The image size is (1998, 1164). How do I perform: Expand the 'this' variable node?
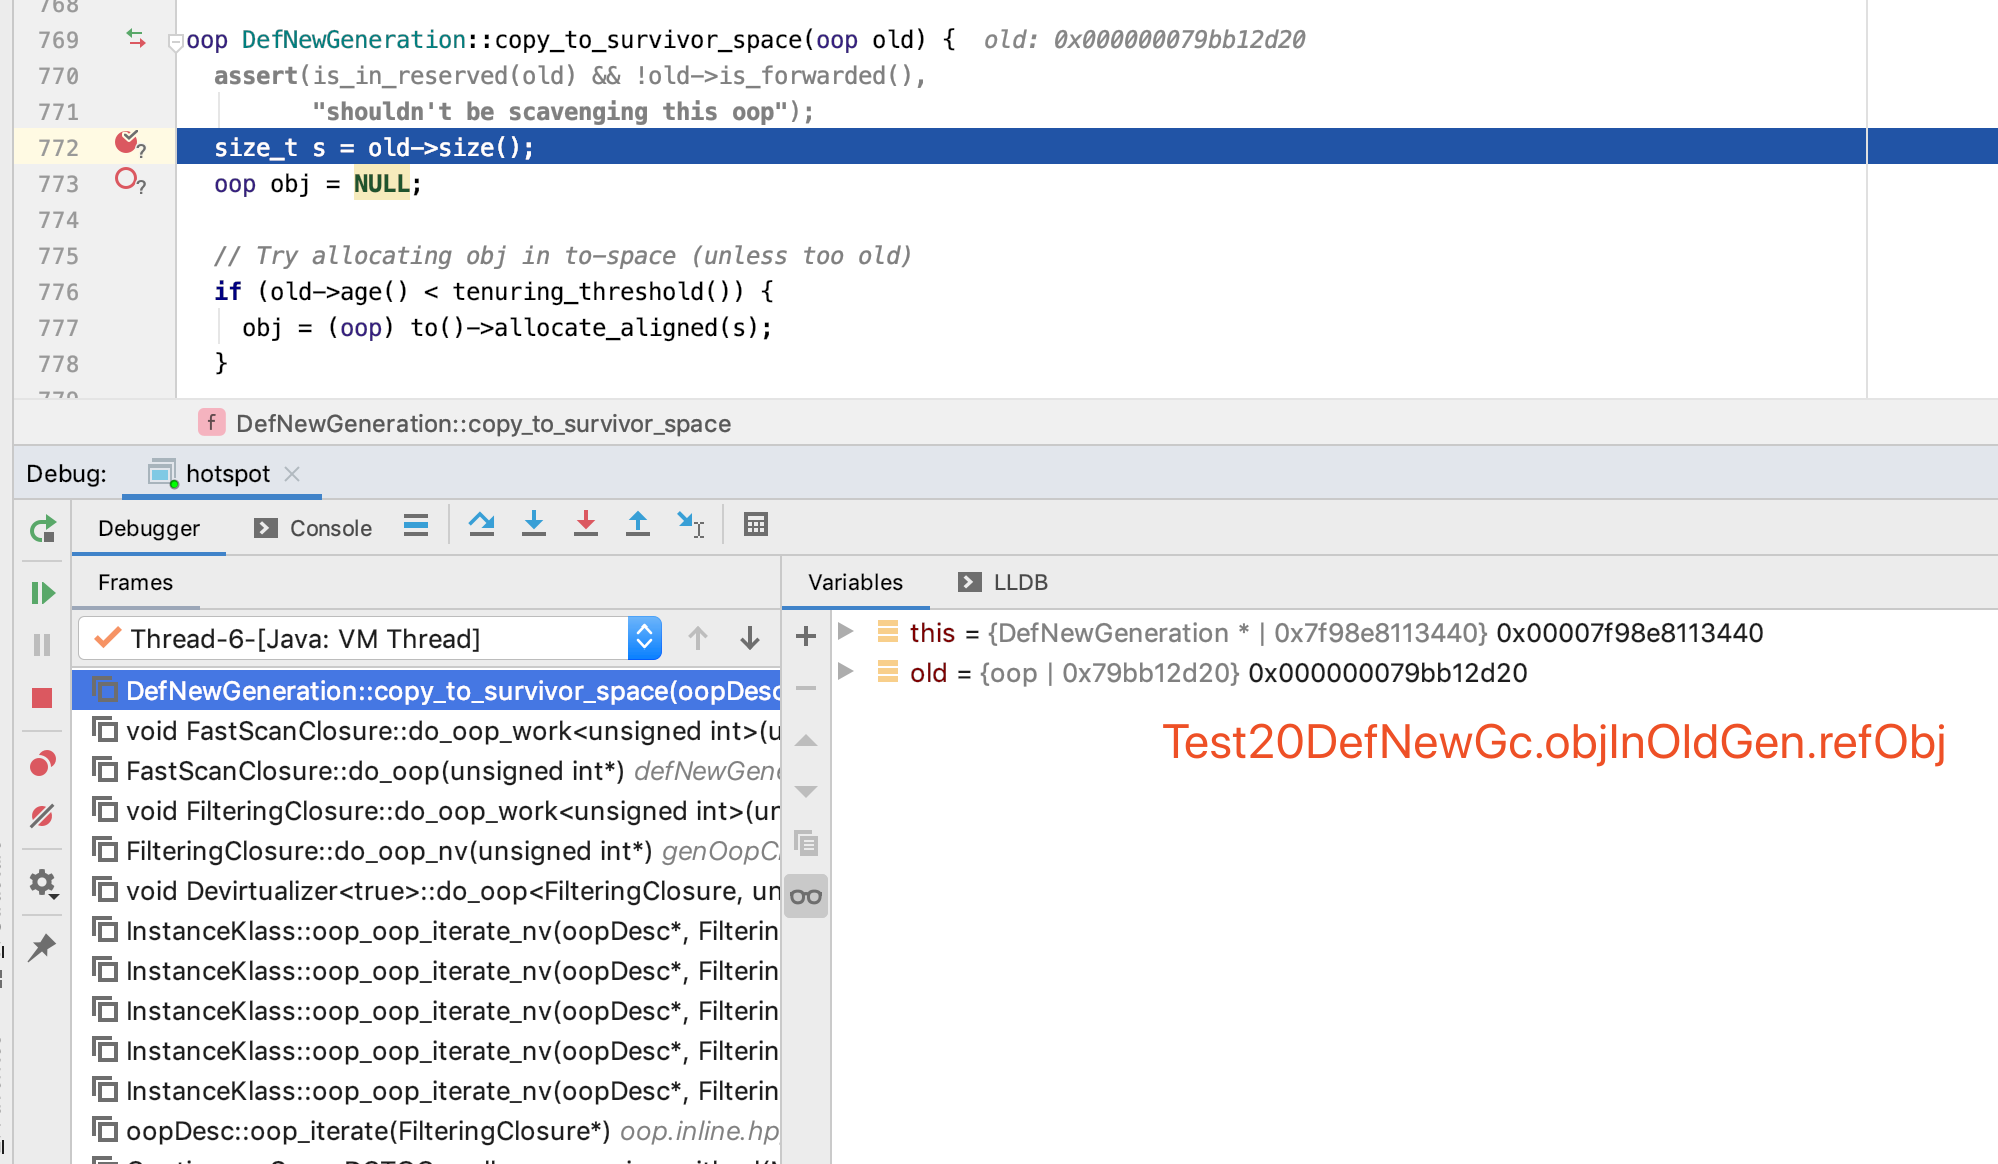tap(846, 632)
